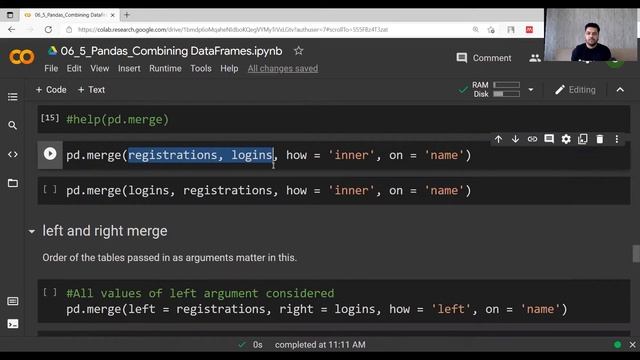The width and height of the screenshot is (640, 360).
Task: Open browser favorites icon
Action: coord(491,29)
